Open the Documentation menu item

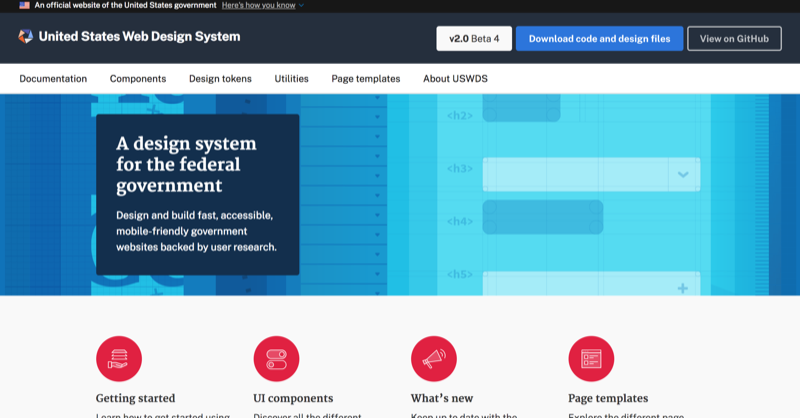coord(53,79)
